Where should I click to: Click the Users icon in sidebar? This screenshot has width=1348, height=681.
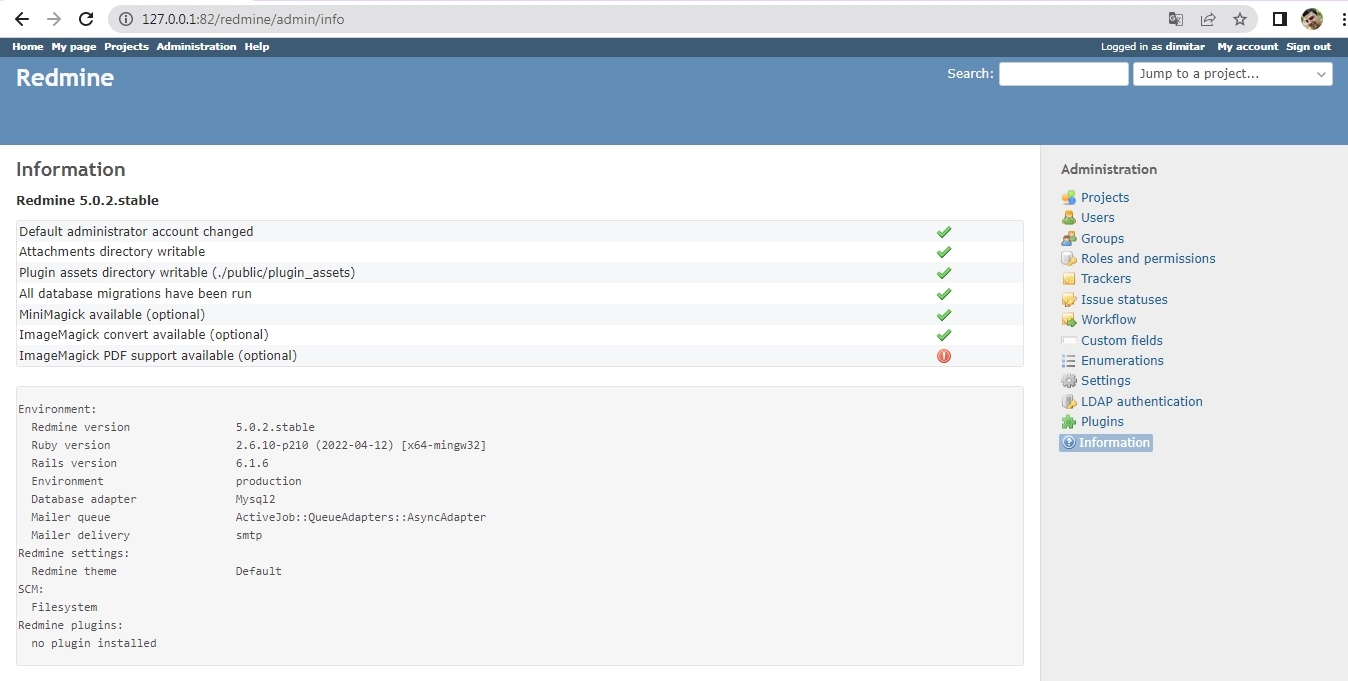[x=1069, y=218]
